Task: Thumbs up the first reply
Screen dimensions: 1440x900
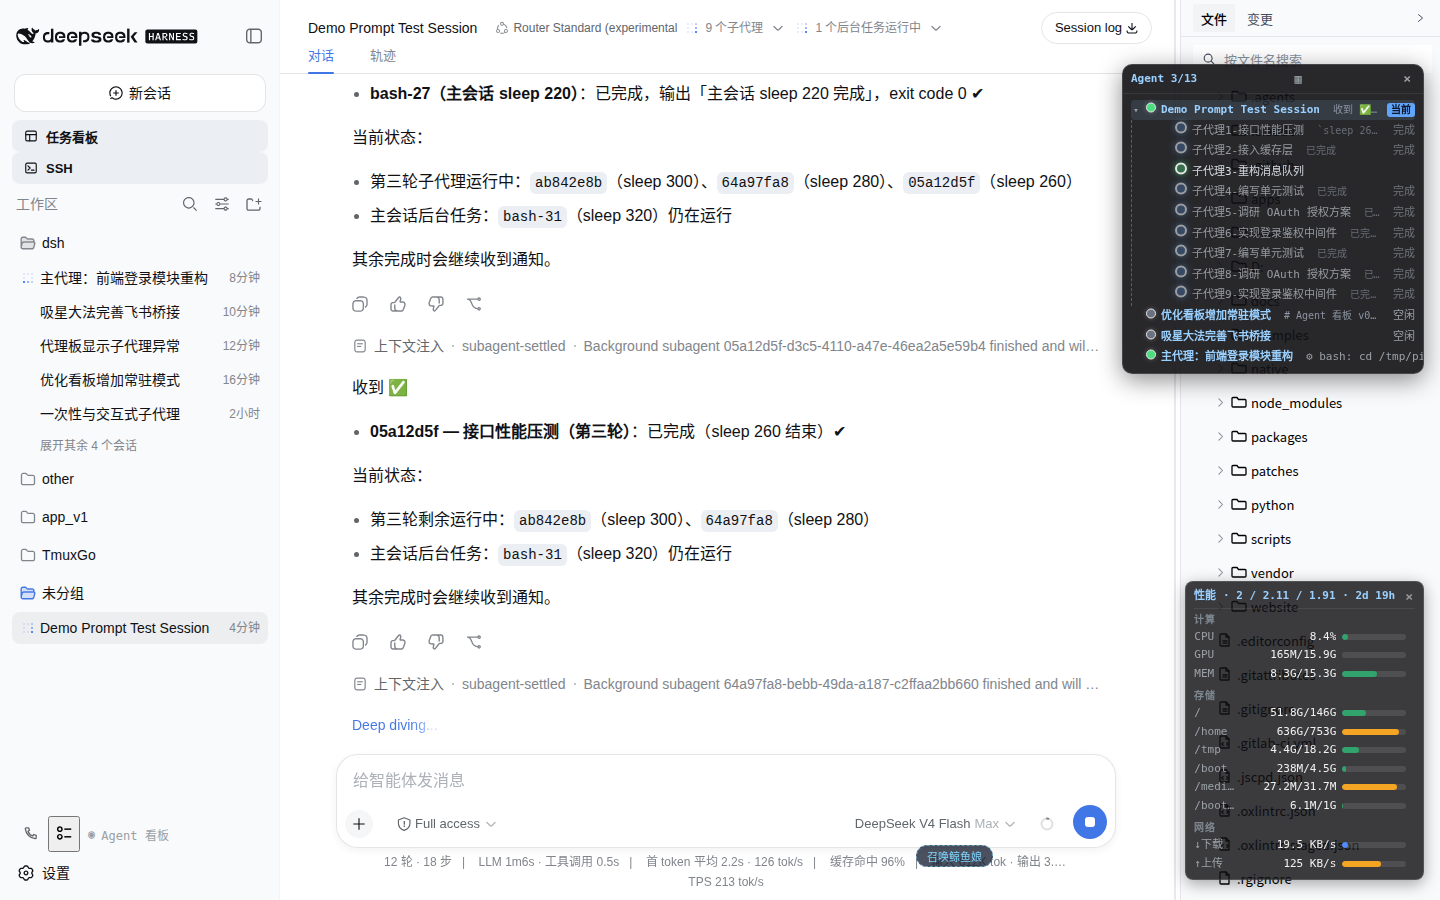Action: [x=398, y=304]
